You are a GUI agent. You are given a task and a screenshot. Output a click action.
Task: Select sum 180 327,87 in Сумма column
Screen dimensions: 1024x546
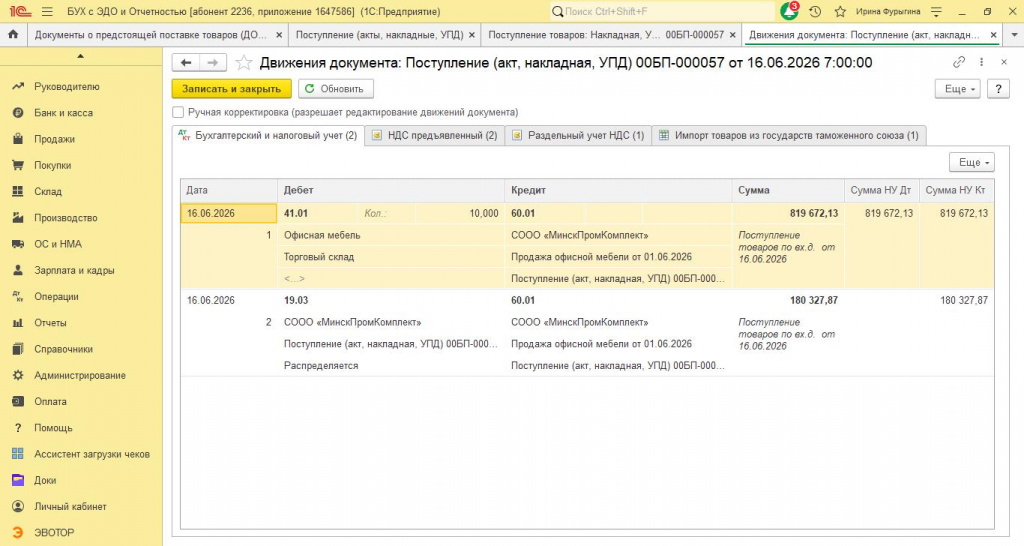coord(814,300)
